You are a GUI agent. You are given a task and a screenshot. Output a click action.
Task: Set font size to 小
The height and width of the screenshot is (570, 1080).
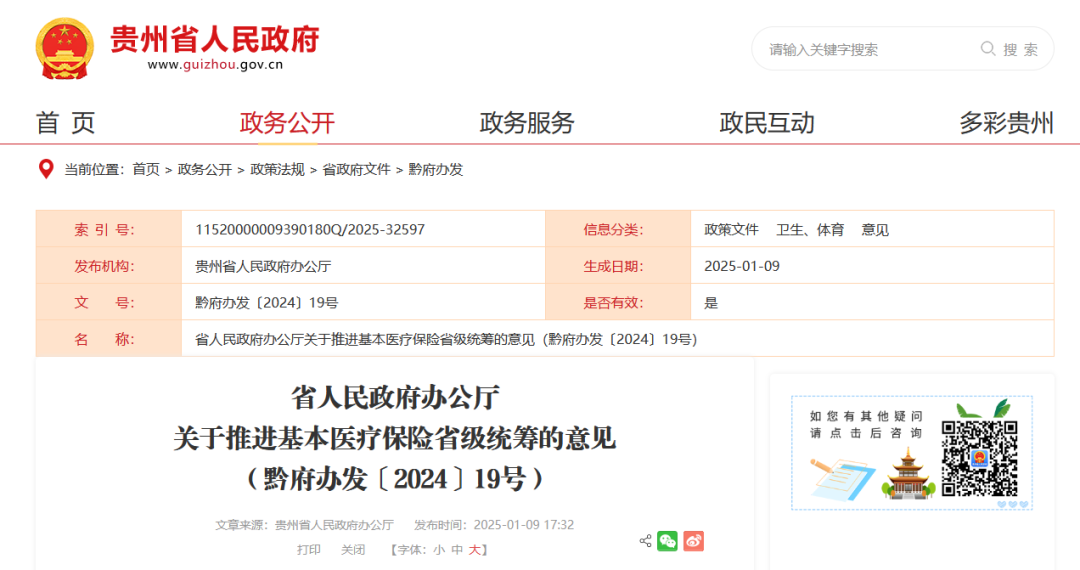coord(439,550)
